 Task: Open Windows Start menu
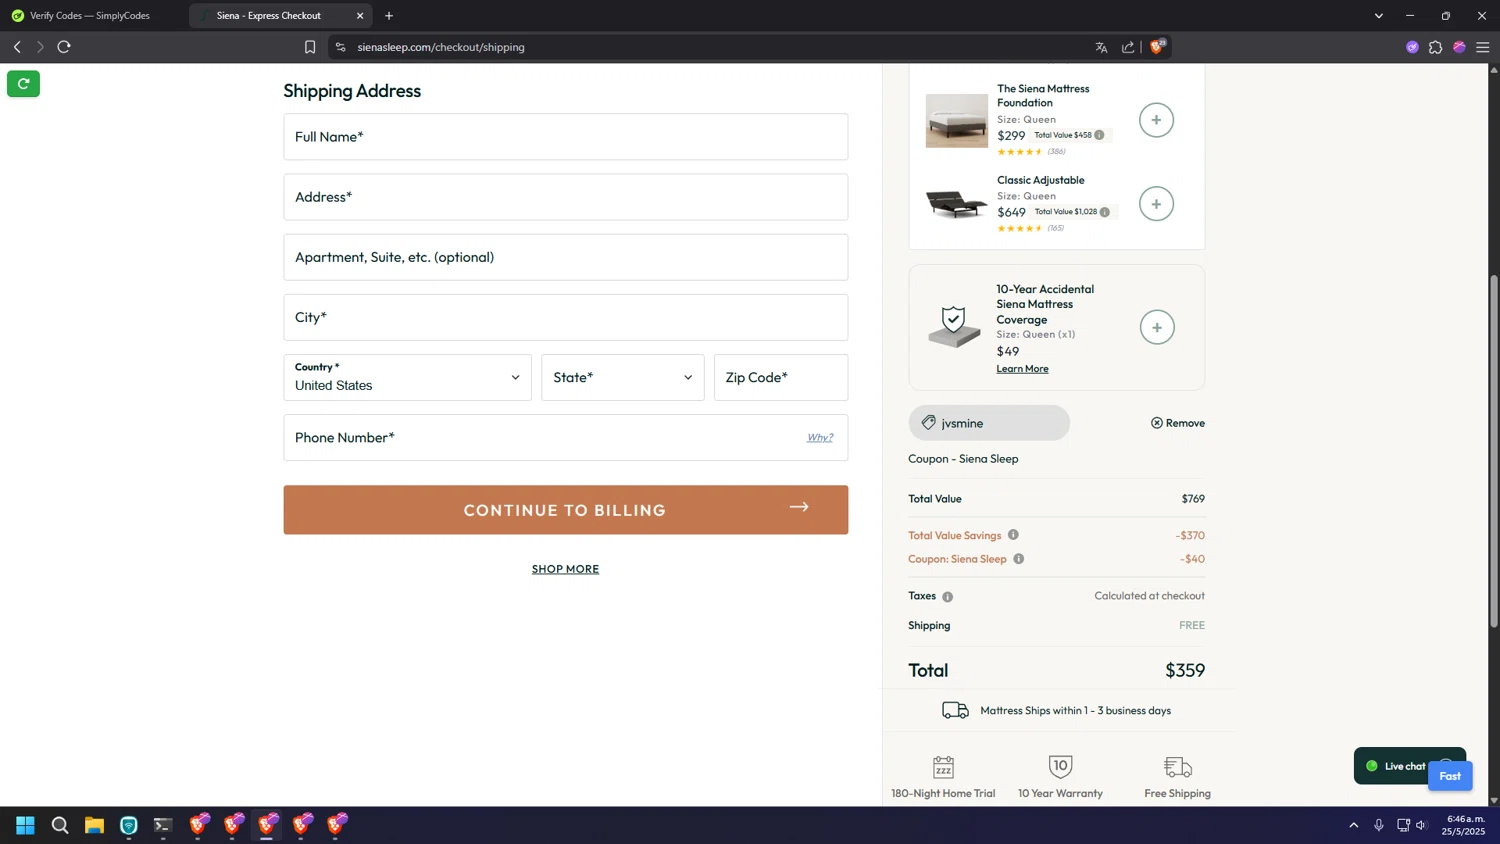click(26, 825)
